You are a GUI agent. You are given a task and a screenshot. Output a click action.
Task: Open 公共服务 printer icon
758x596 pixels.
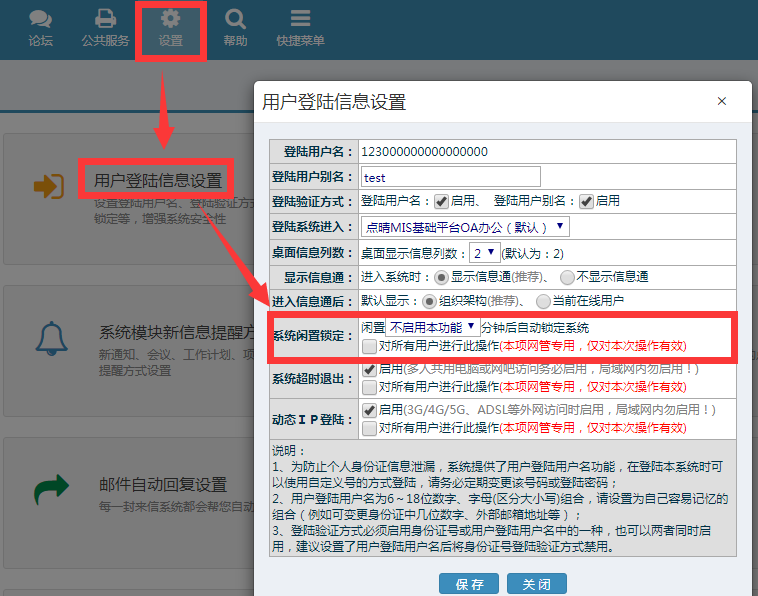tap(105, 19)
